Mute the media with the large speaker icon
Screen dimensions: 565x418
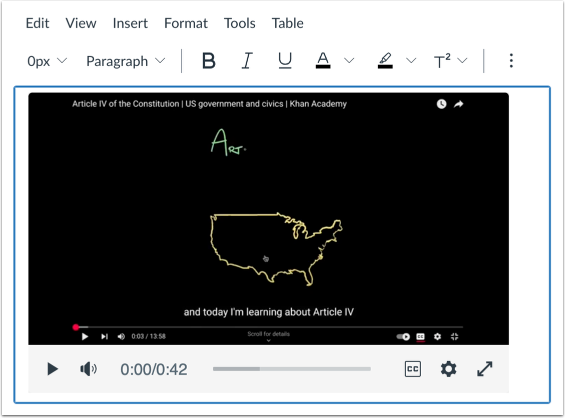pos(88,369)
